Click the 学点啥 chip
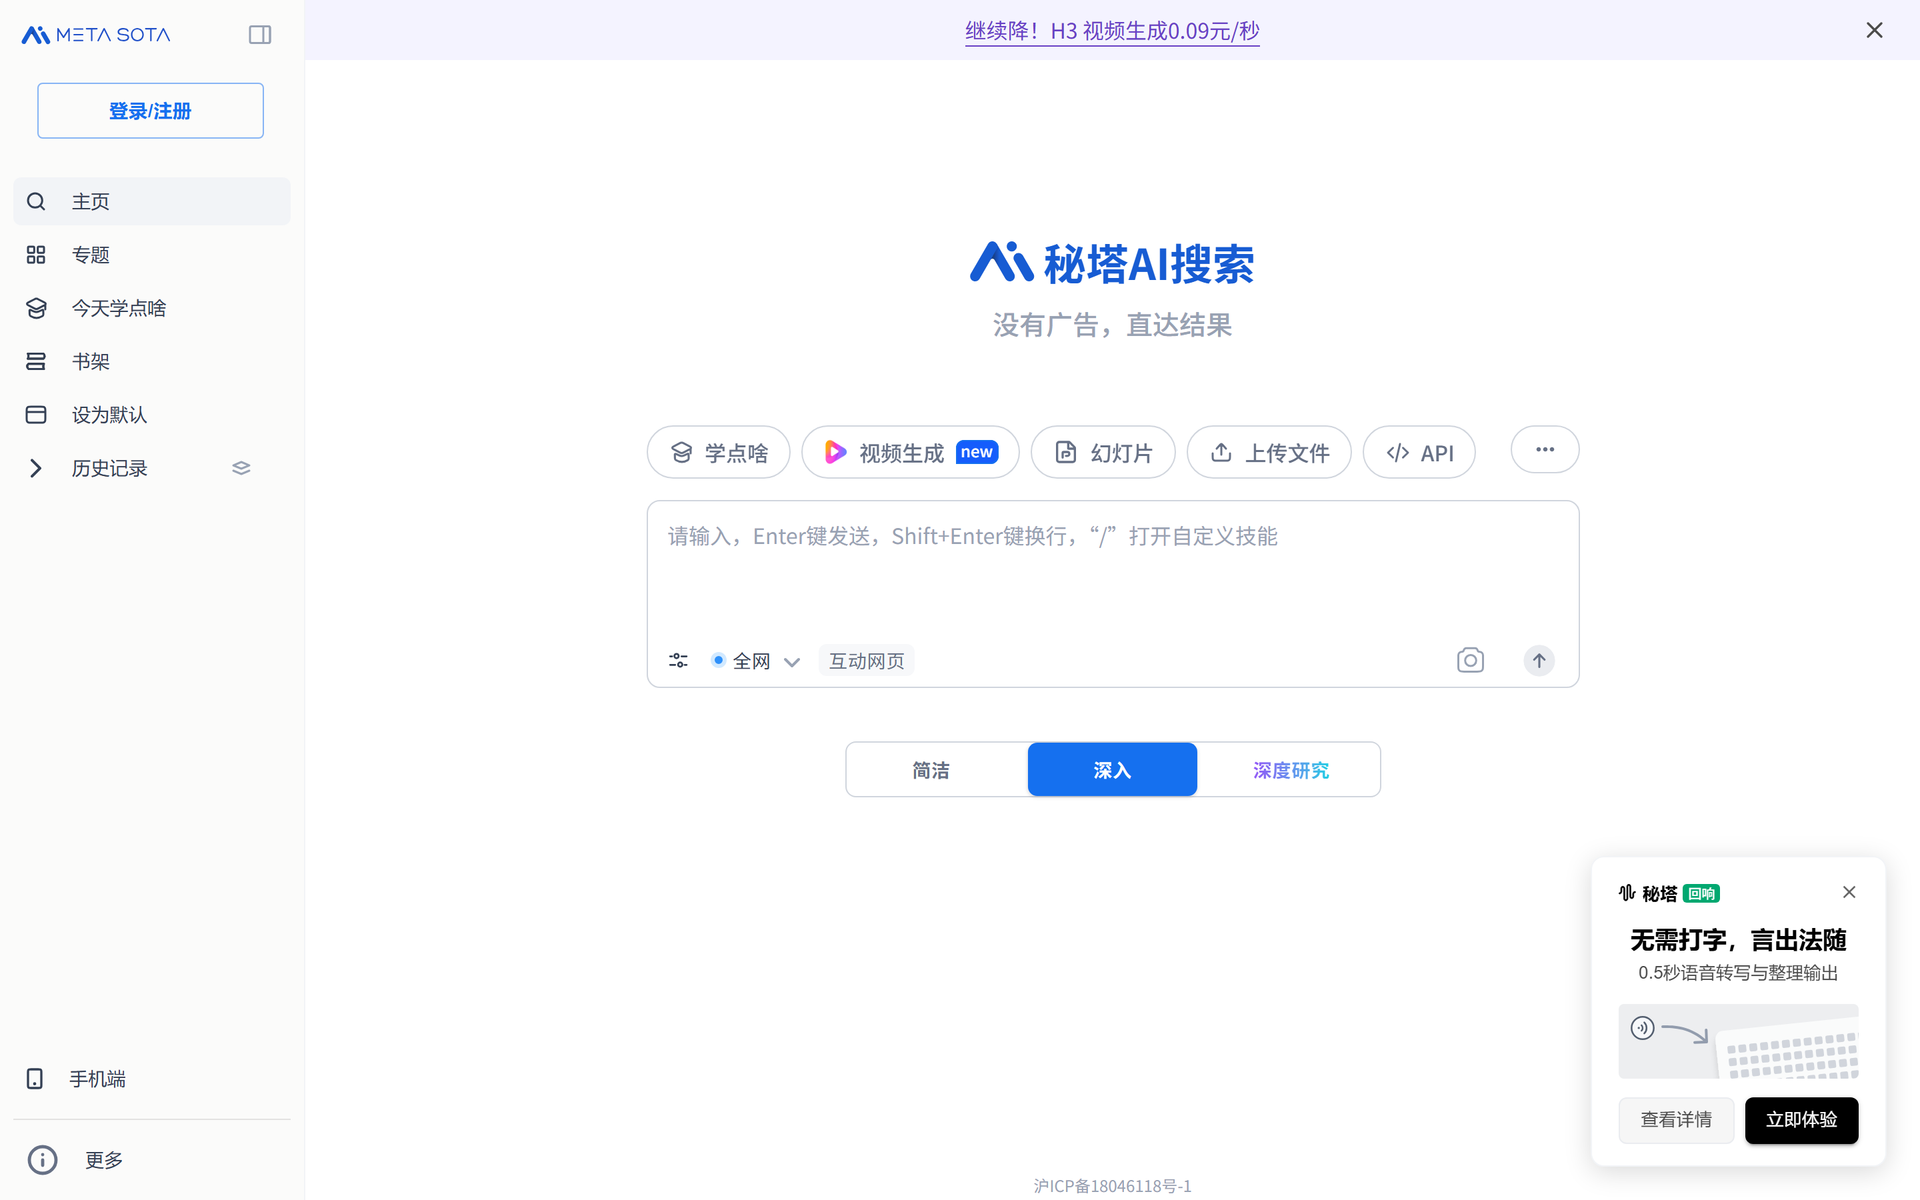The width and height of the screenshot is (1920, 1200). [719, 453]
